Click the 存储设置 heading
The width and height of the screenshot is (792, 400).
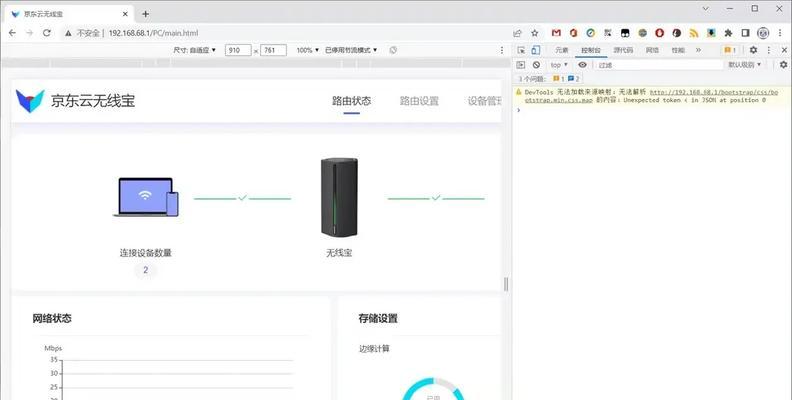coord(378,318)
